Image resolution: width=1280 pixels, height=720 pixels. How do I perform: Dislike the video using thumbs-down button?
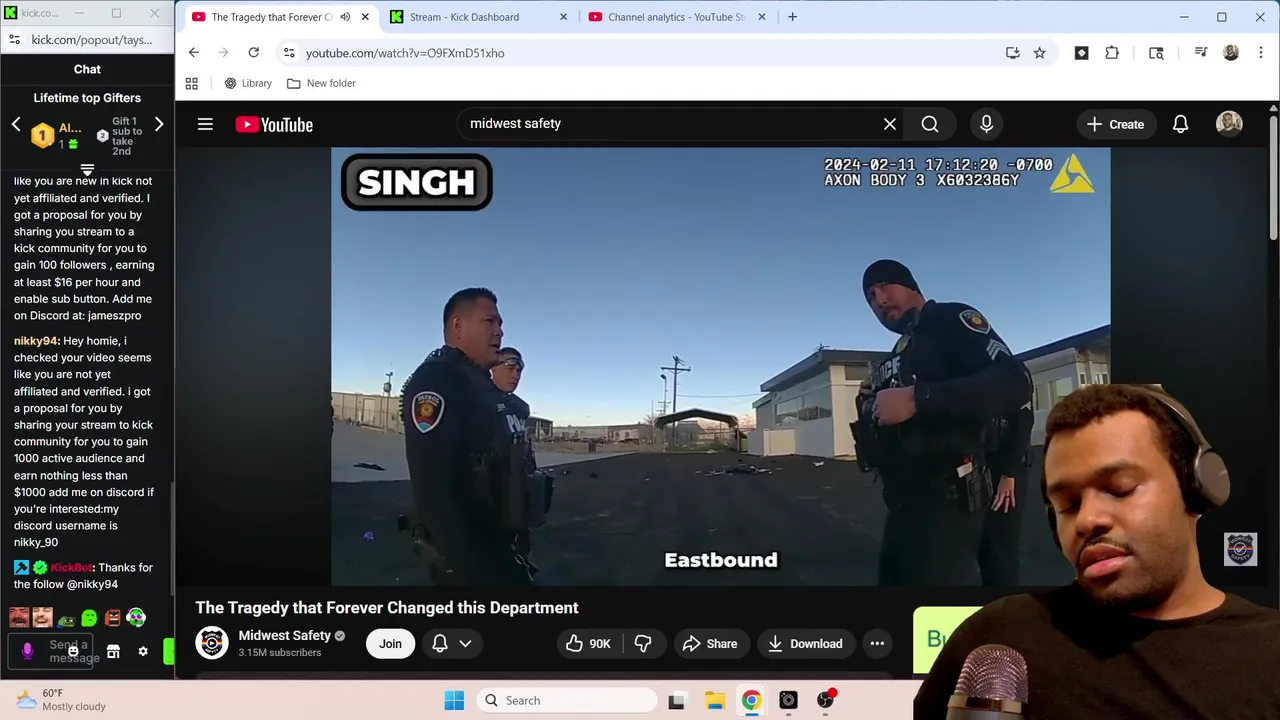[x=643, y=644]
